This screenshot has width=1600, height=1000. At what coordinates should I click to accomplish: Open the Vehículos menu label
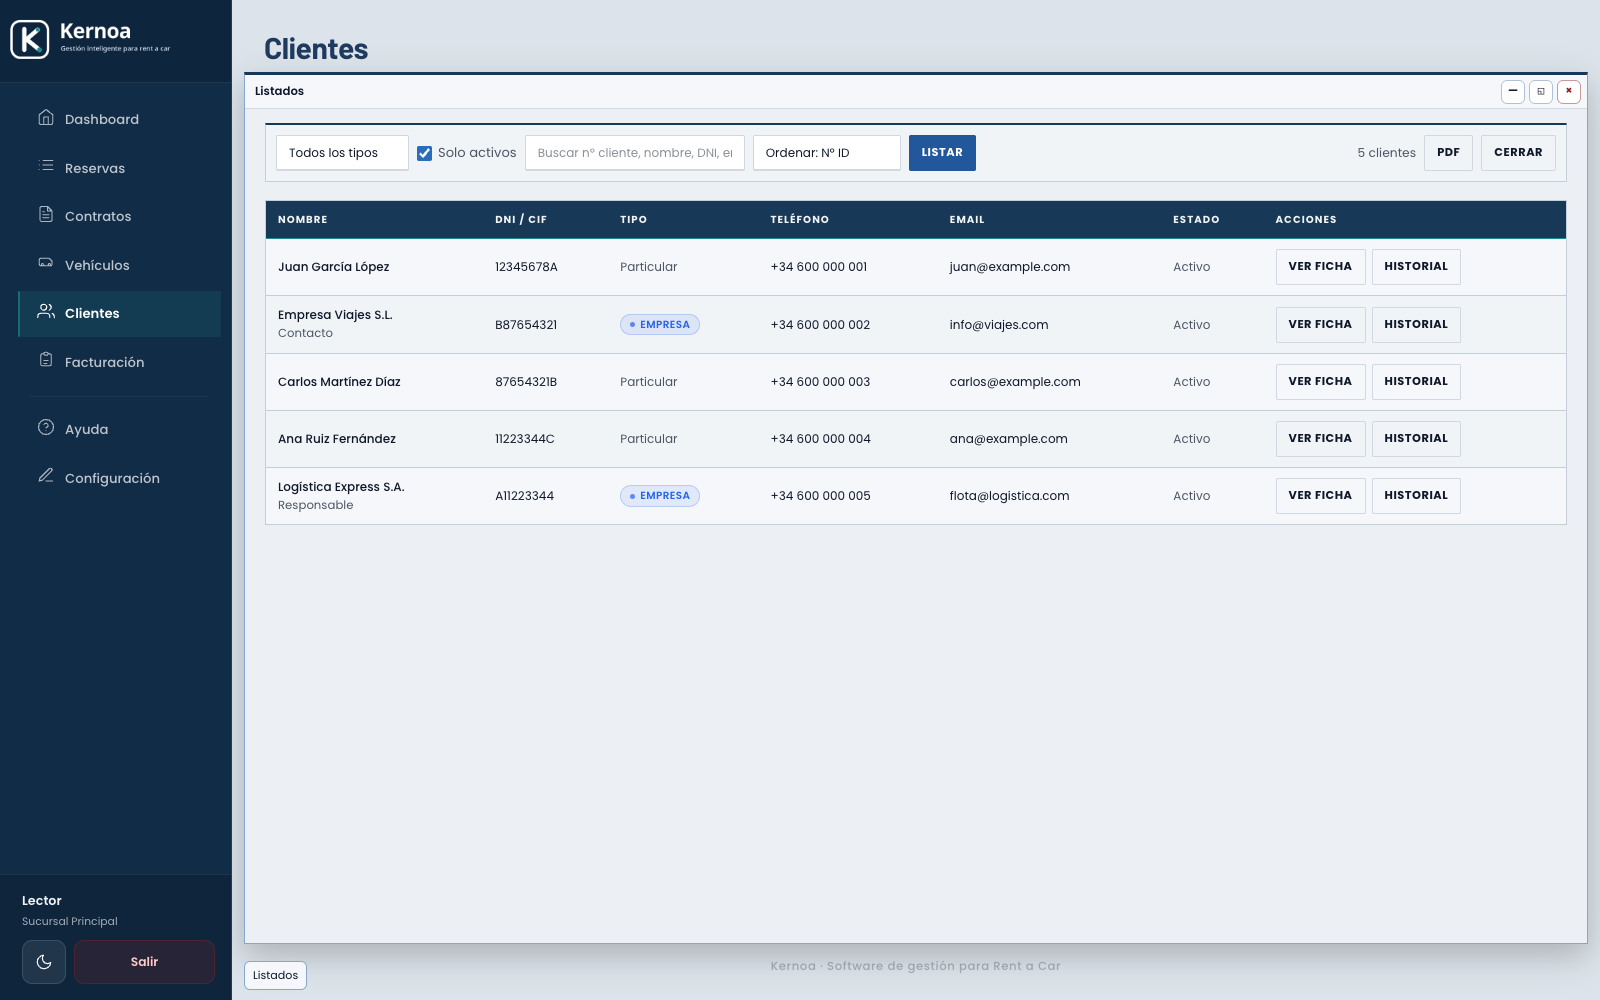tap(97, 265)
